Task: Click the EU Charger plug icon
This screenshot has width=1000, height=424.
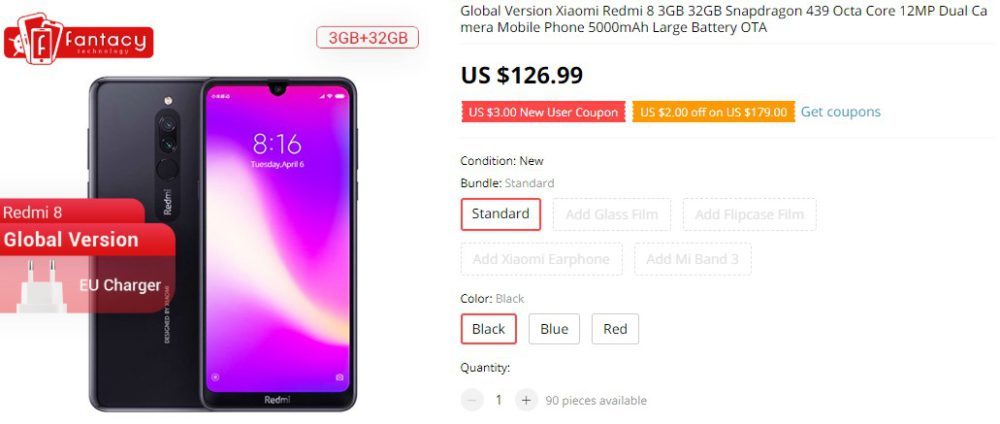Action: click(x=40, y=288)
